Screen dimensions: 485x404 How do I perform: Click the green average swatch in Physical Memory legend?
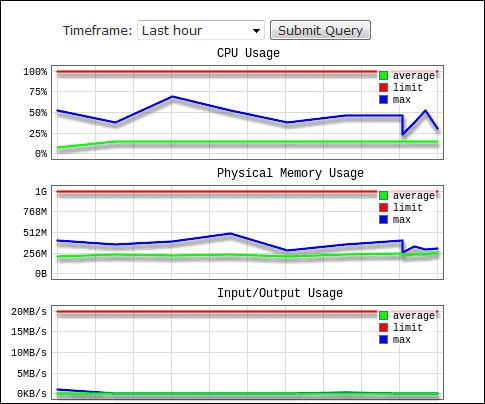pyautogui.click(x=383, y=195)
